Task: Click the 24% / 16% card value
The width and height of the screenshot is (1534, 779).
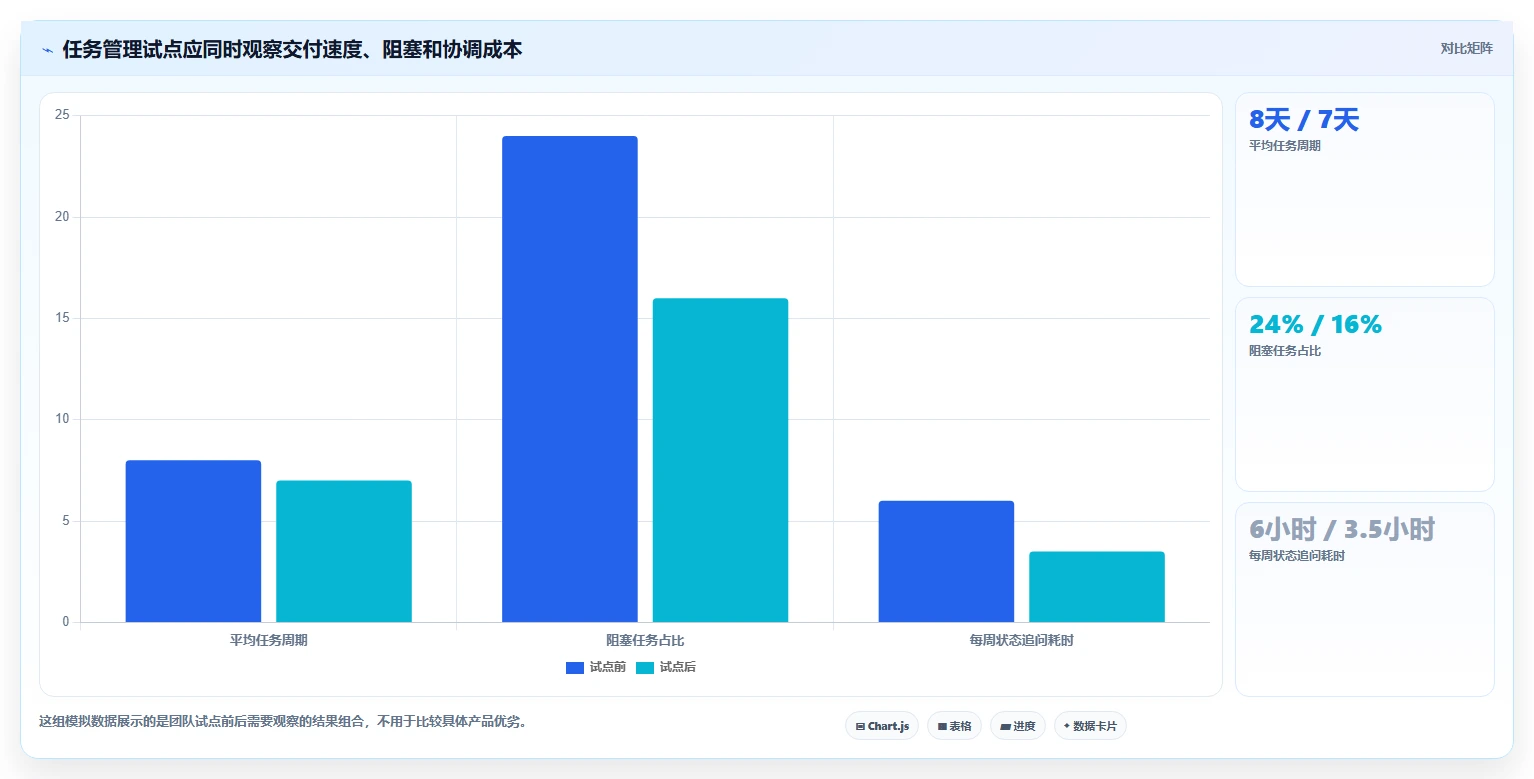Action: click(1315, 324)
